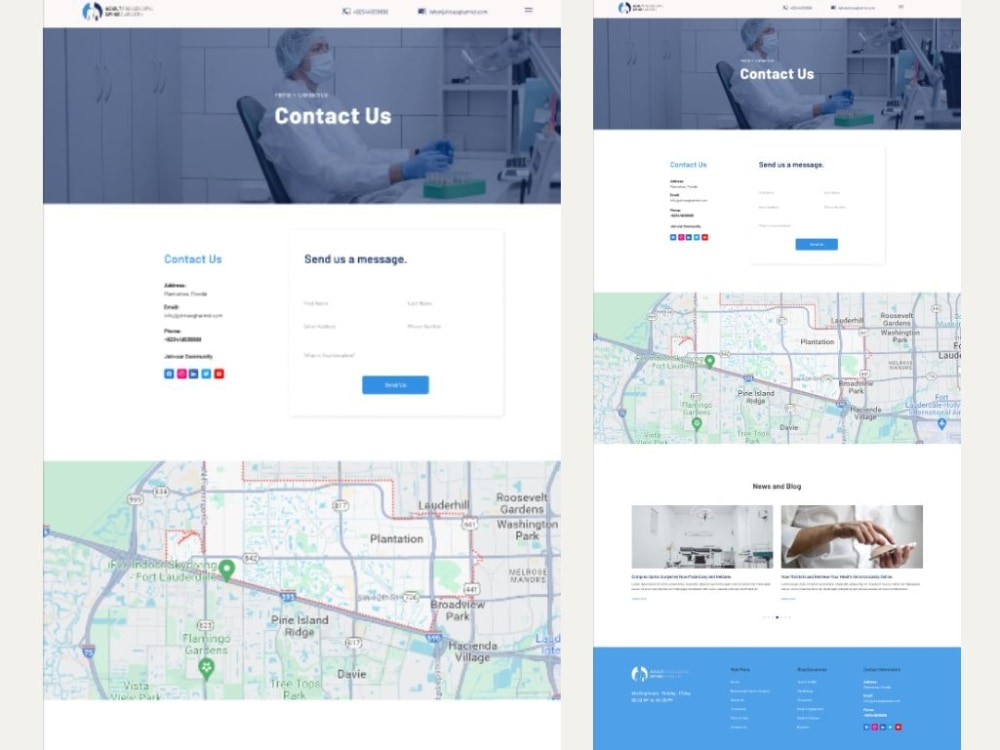Viewport: 1000px width, 750px height.
Task: Click Flamingo Gardens pin on left map
Action: [x=206, y=668]
